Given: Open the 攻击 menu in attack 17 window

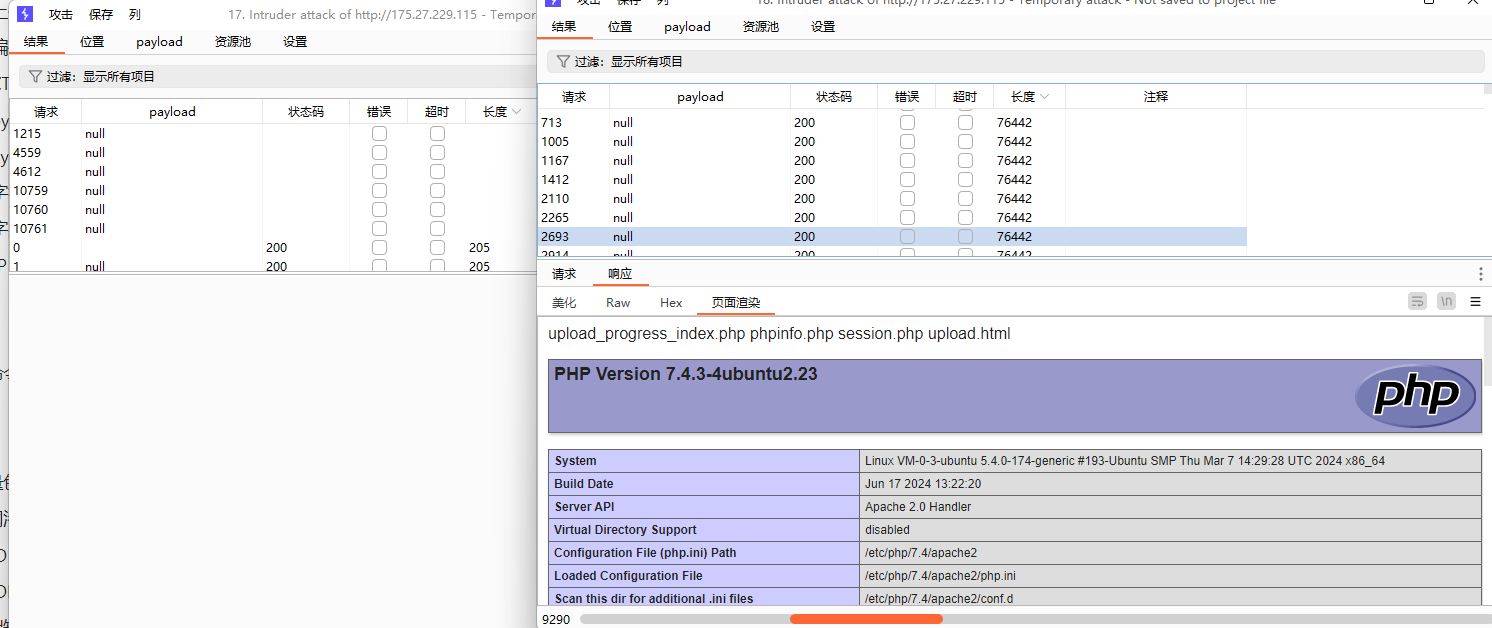Looking at the screenshot, I should (61, 15).
